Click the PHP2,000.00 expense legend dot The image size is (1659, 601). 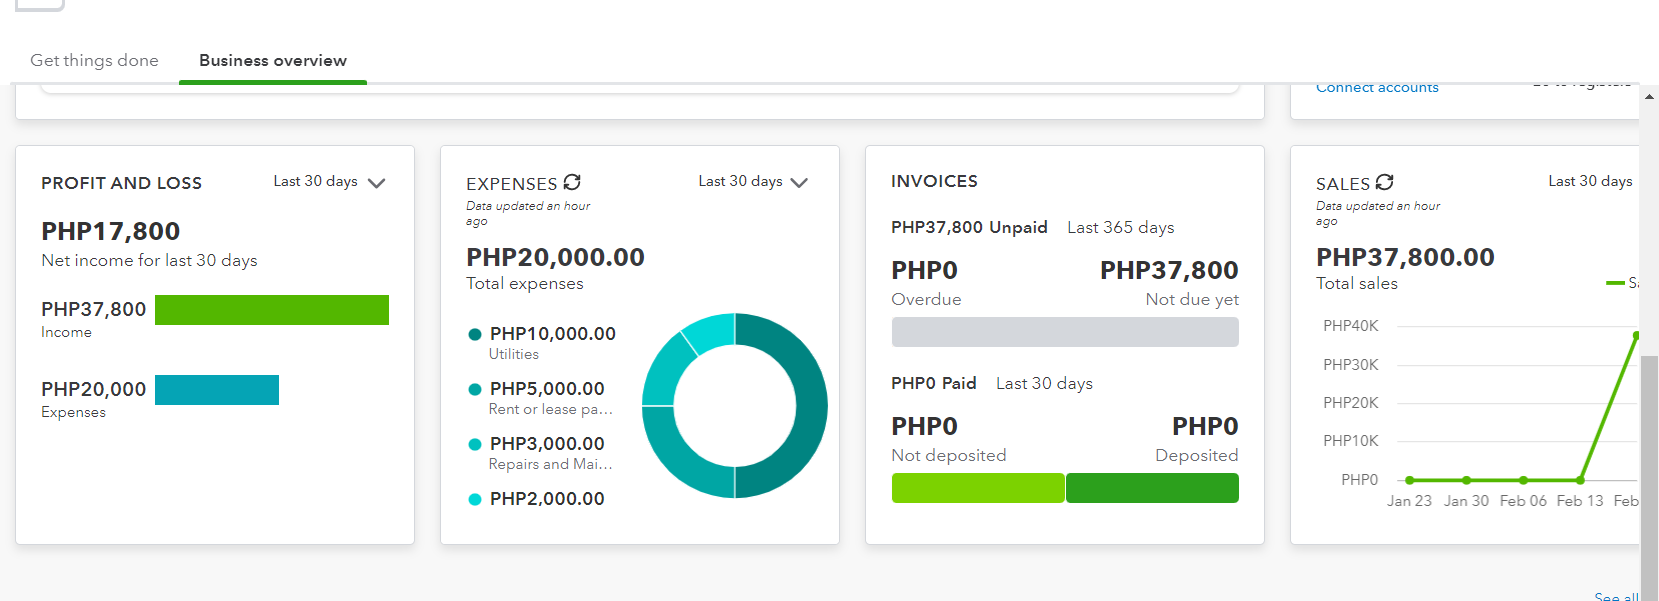(x=475, y=499)
